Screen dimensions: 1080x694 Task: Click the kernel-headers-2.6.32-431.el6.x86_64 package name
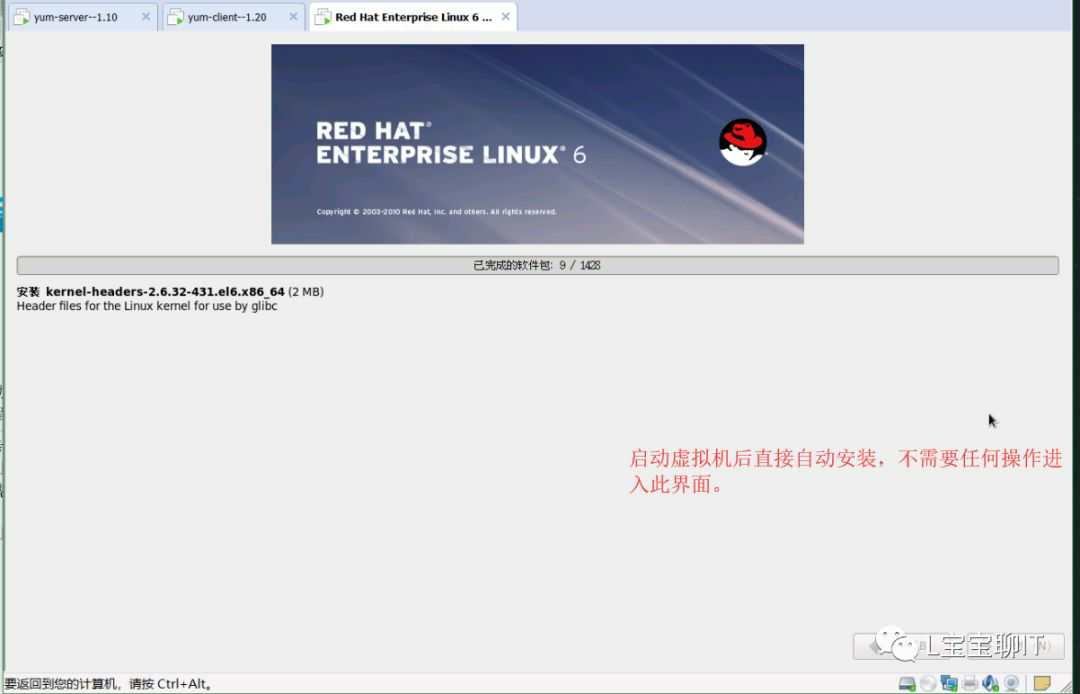pyautogui.click(x=165, y=292)
